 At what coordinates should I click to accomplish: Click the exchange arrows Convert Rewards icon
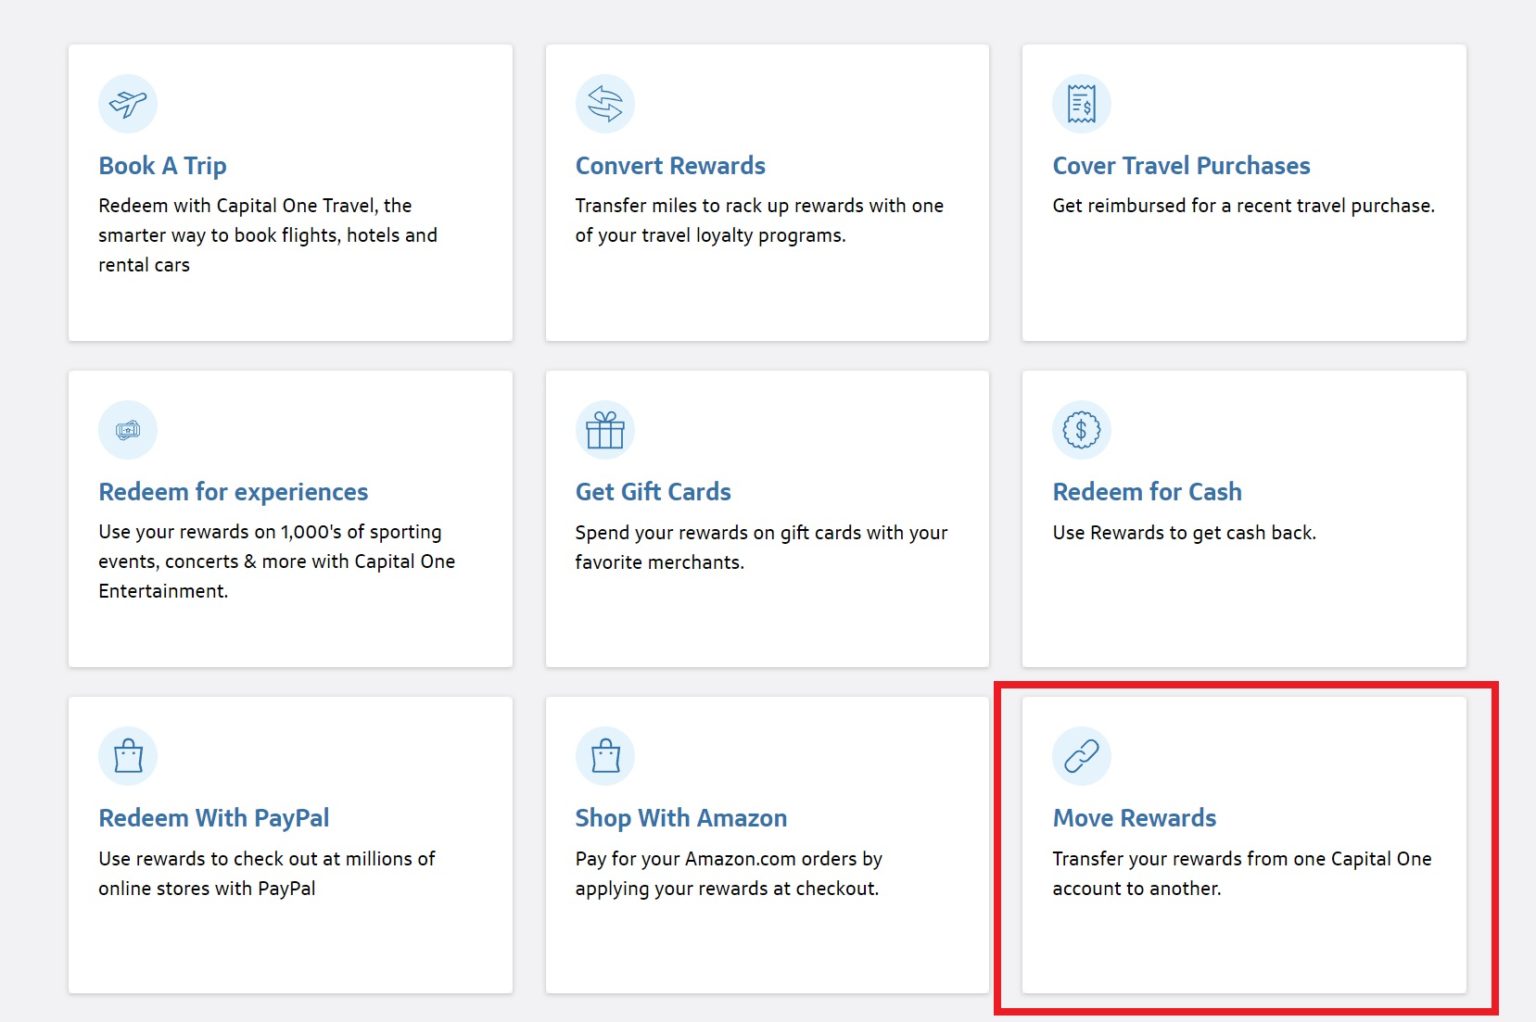[605, 104]
